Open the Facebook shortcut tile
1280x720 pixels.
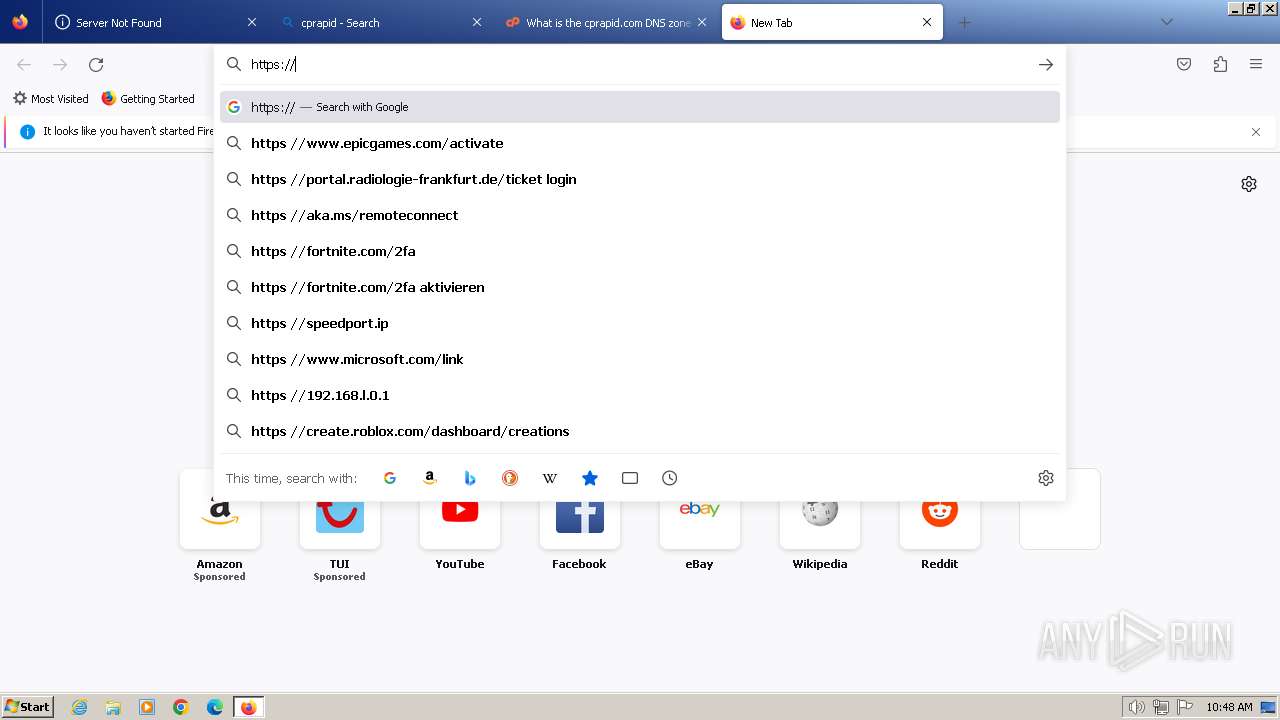pyautogui.click(x=580, y=520)
